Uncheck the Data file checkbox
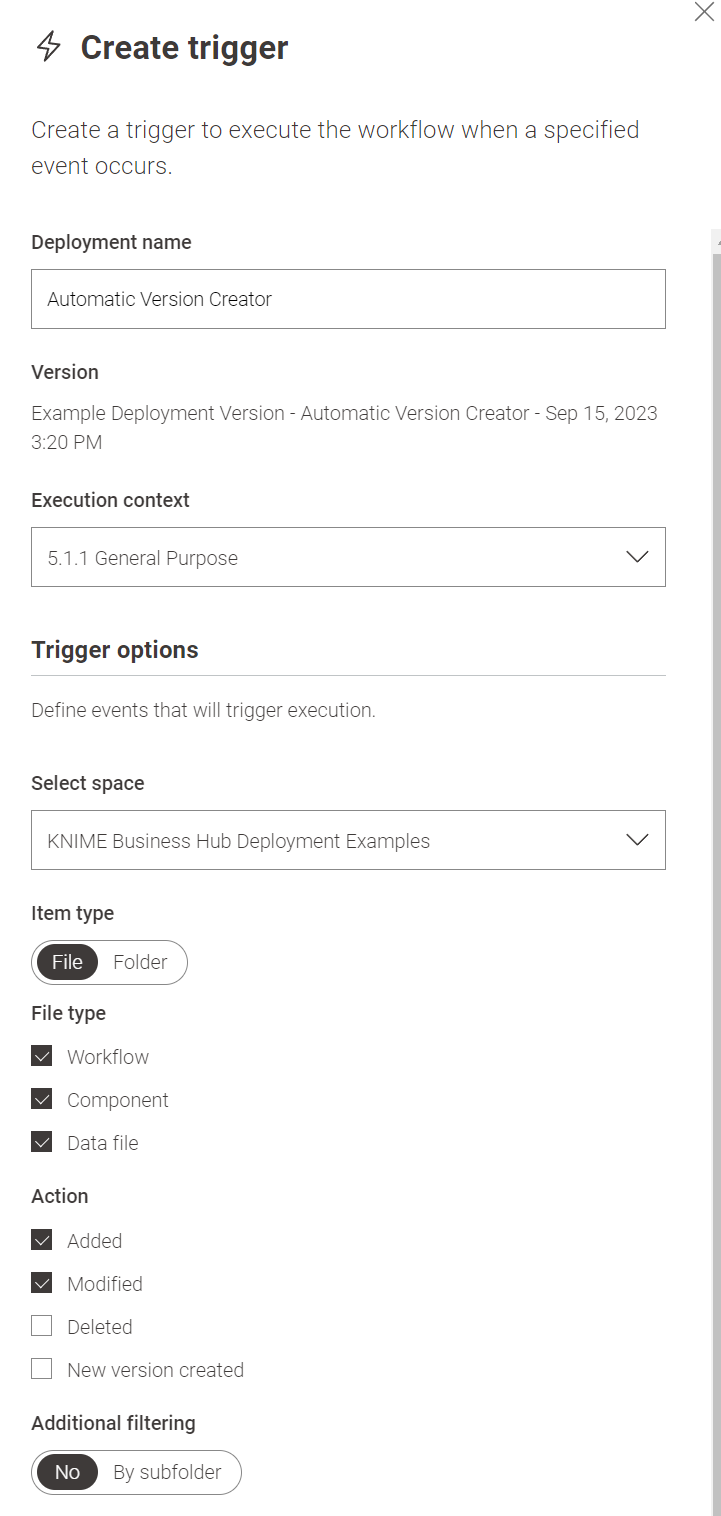The width and height of the screenshot is (721, 1516). coord(42,1143)
